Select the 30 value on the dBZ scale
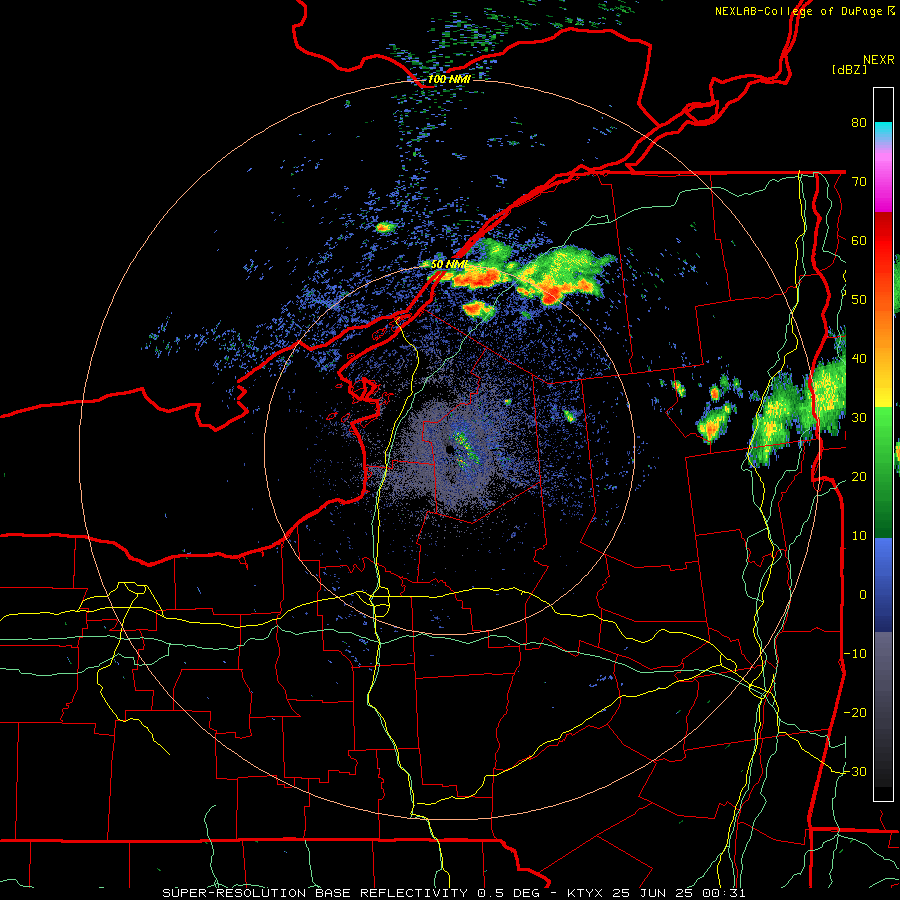The width and height of the screenshot is (900, 900). 859,418
